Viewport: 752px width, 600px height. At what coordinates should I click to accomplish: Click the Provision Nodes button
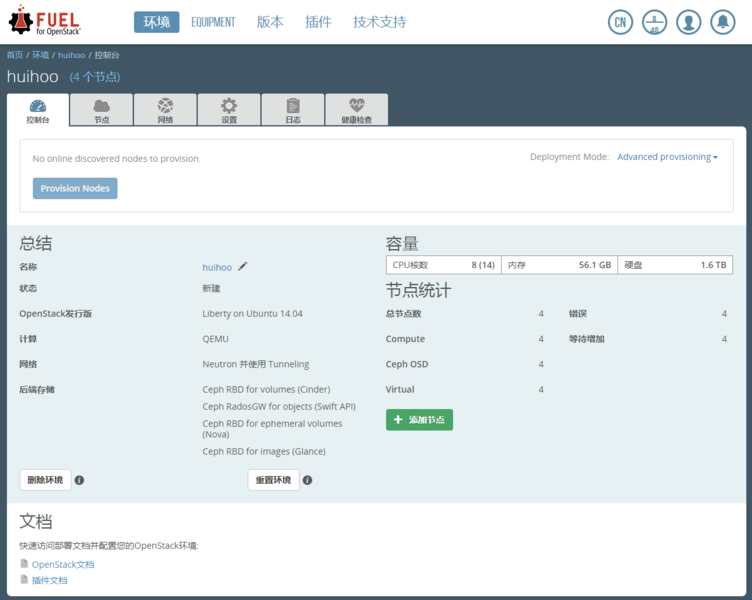[75, 188]
